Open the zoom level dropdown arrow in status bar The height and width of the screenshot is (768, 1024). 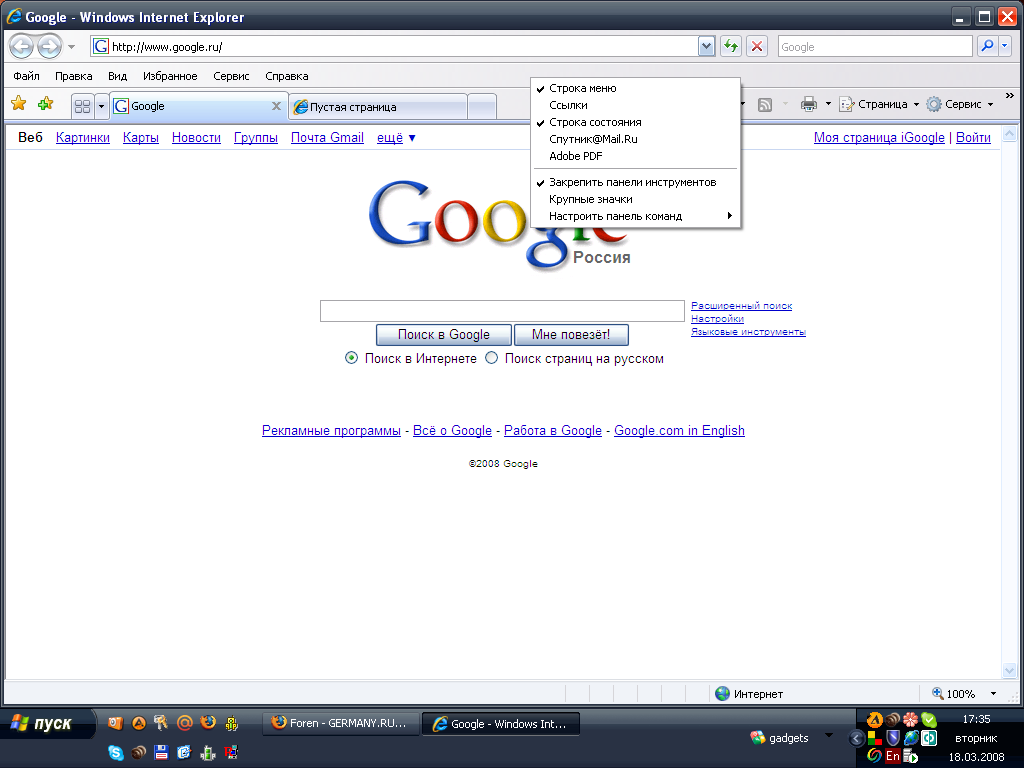point(993,694)
